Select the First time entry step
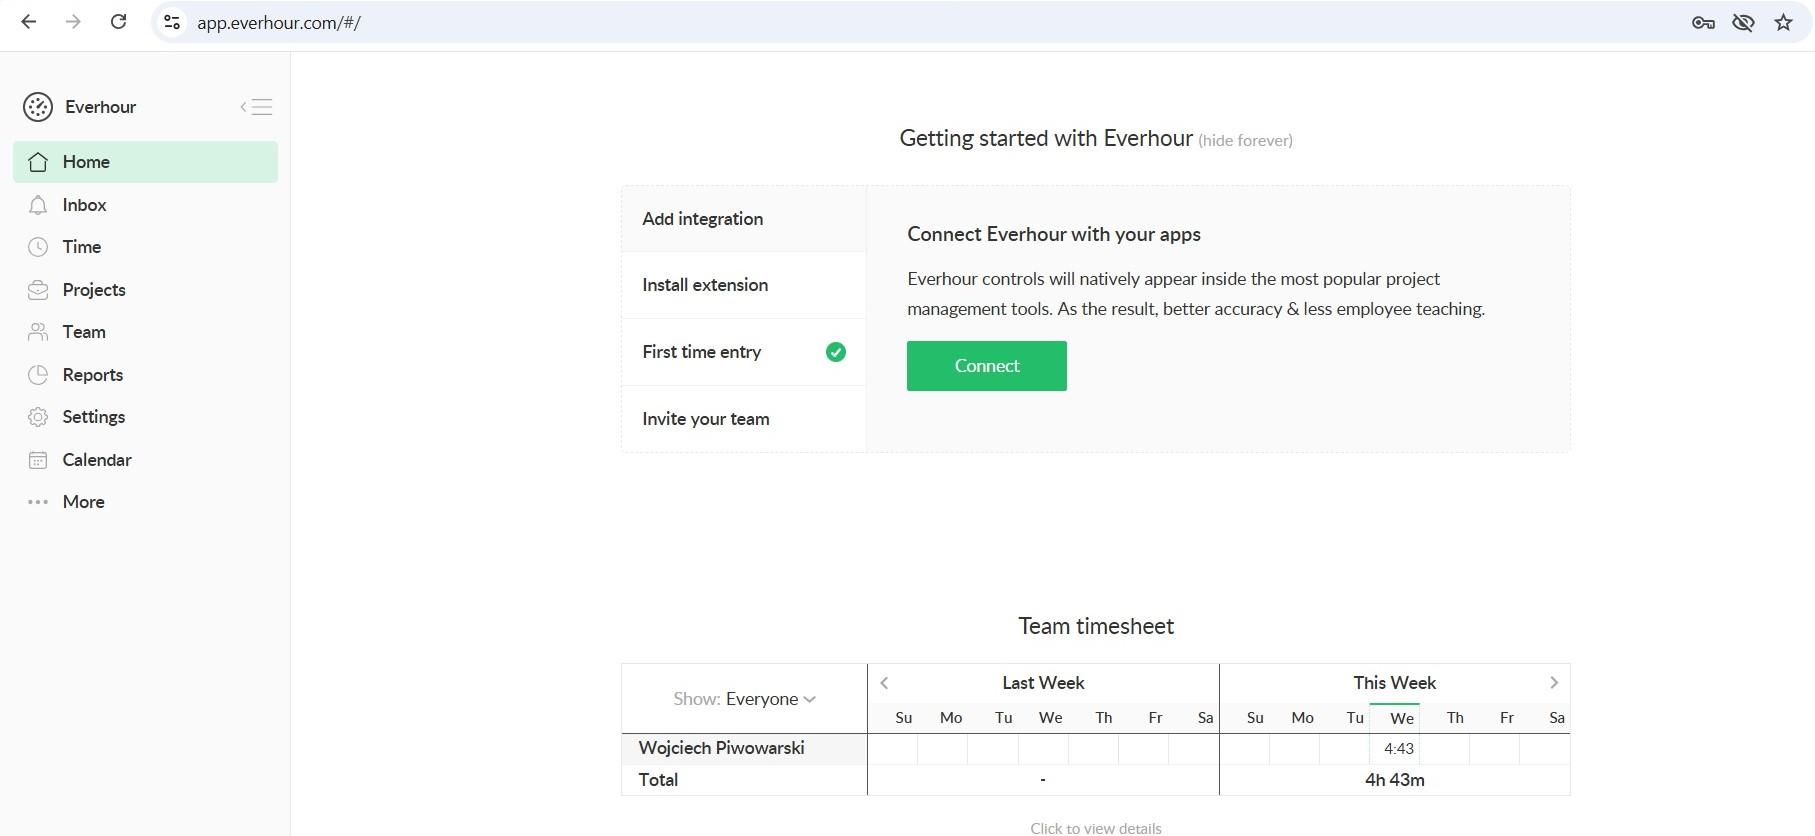 tap(744, 352)
